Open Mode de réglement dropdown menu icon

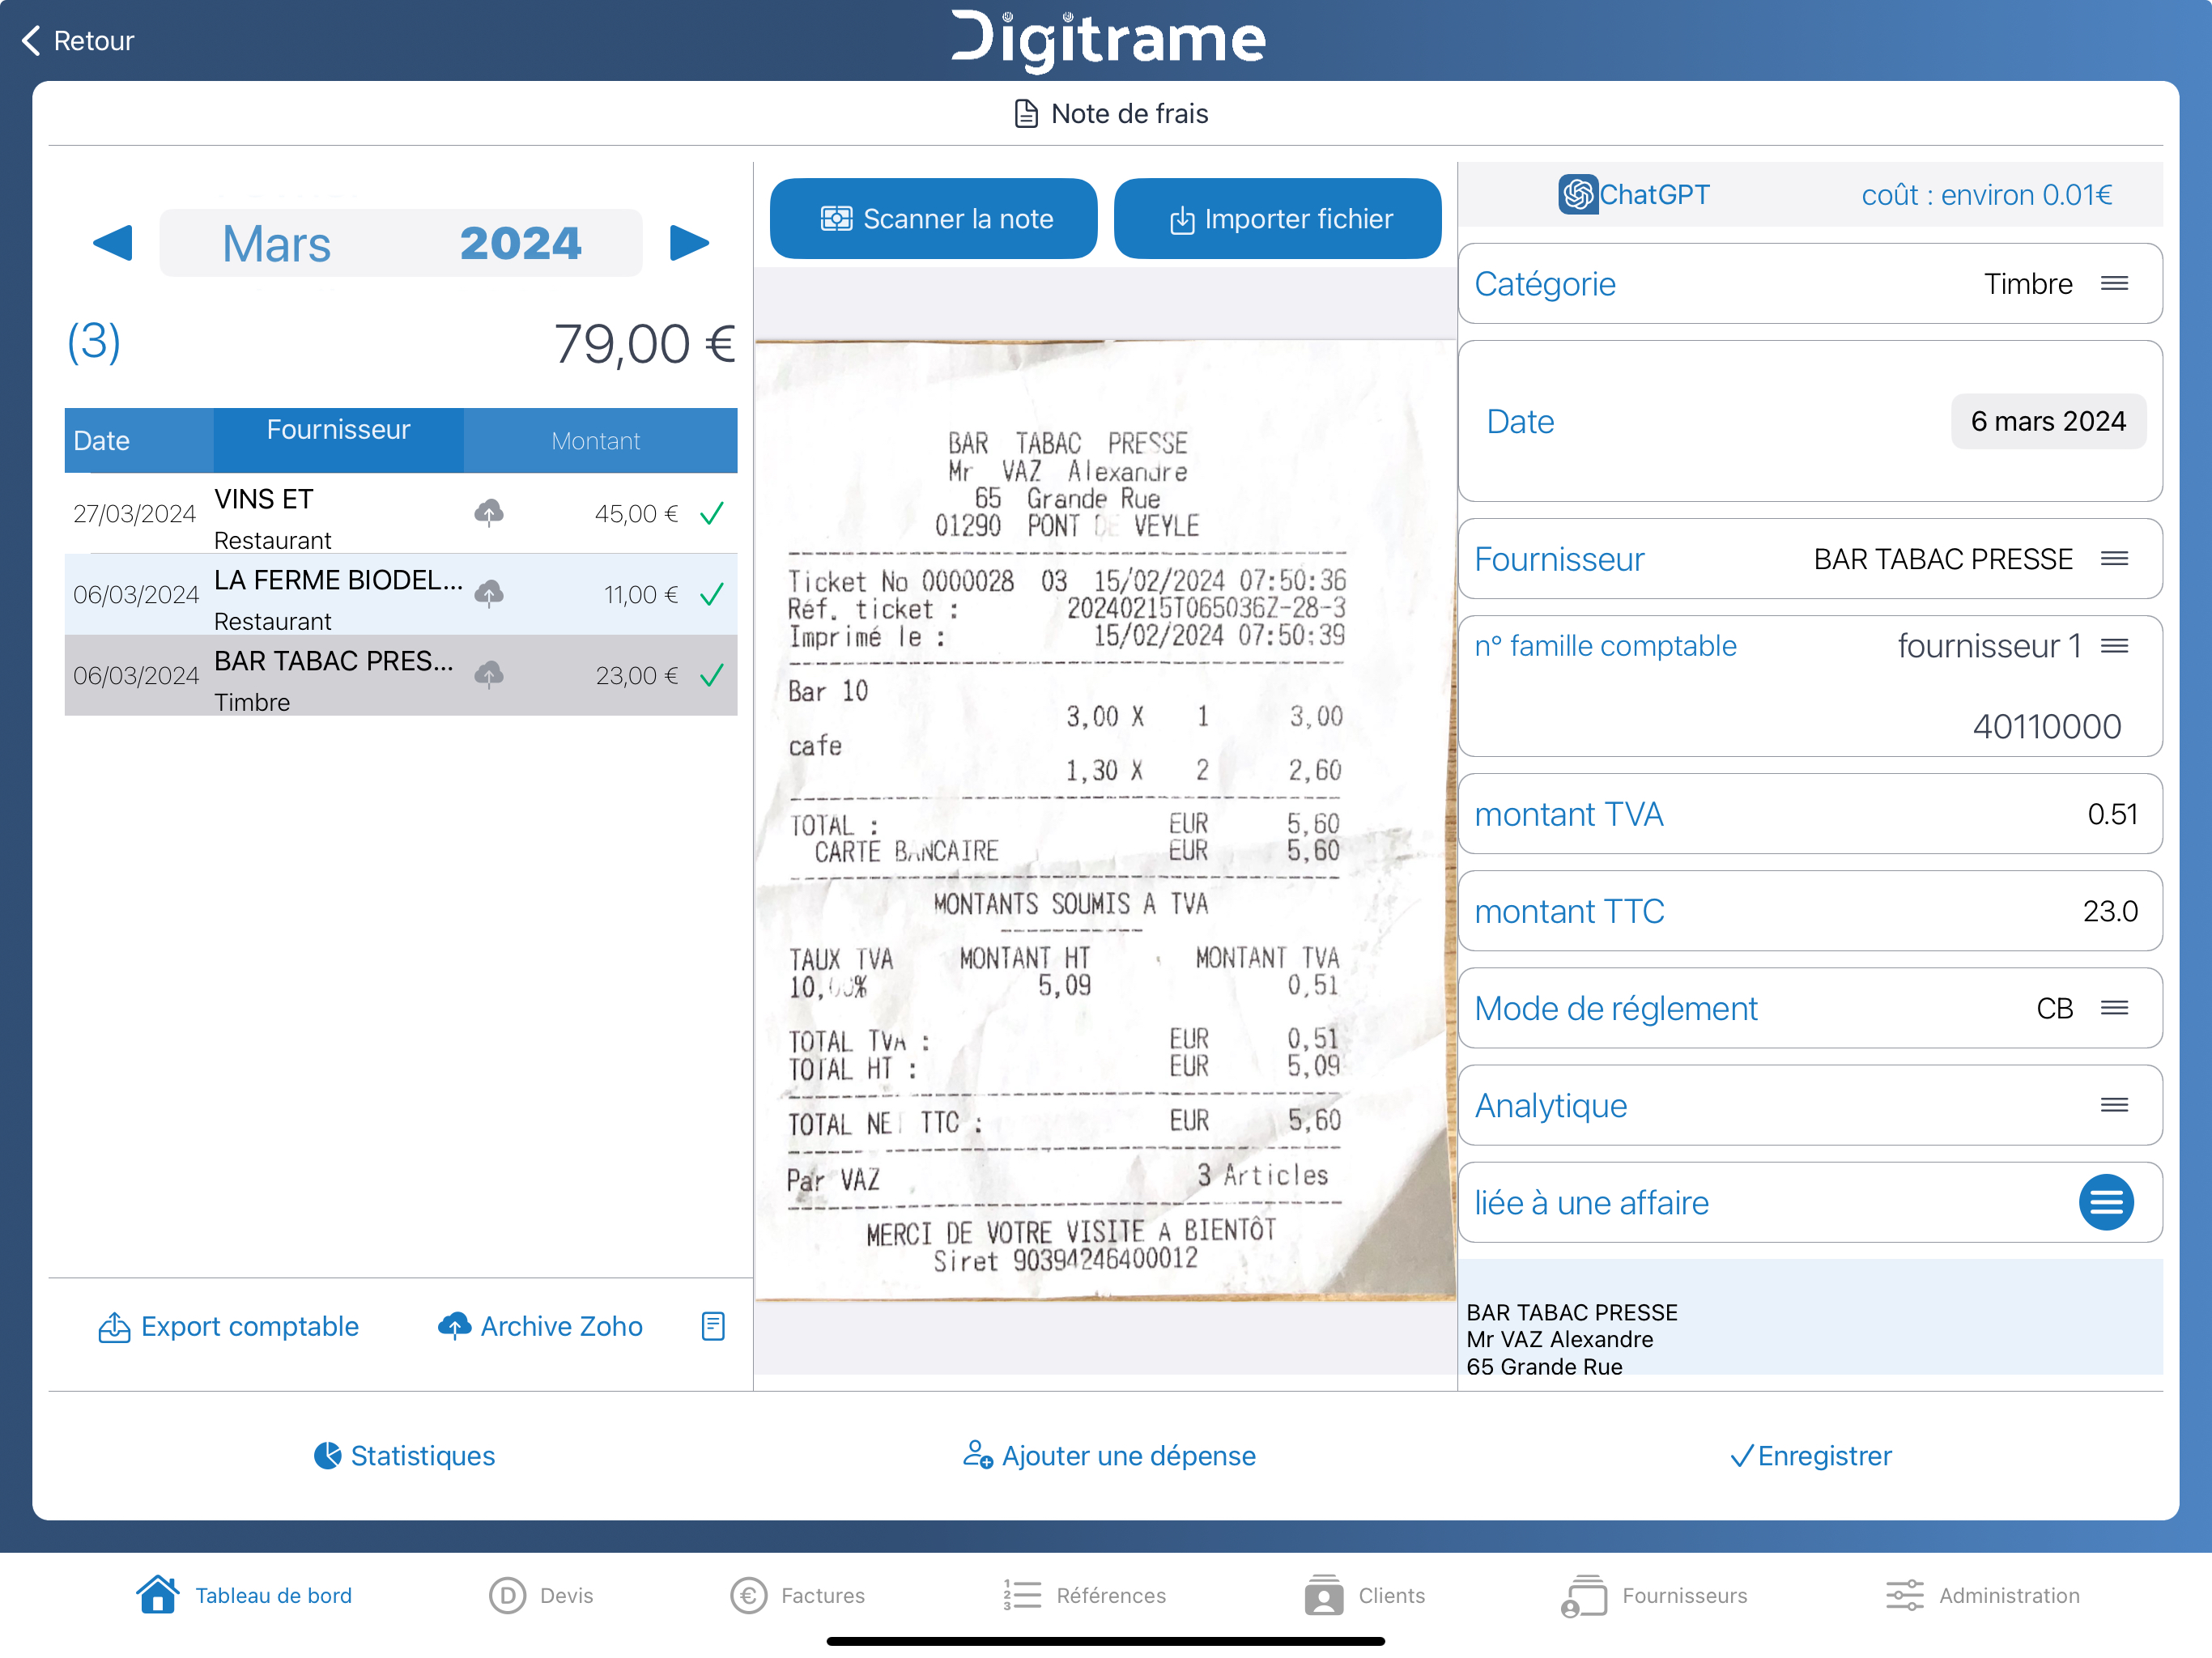[2114, 1008]
